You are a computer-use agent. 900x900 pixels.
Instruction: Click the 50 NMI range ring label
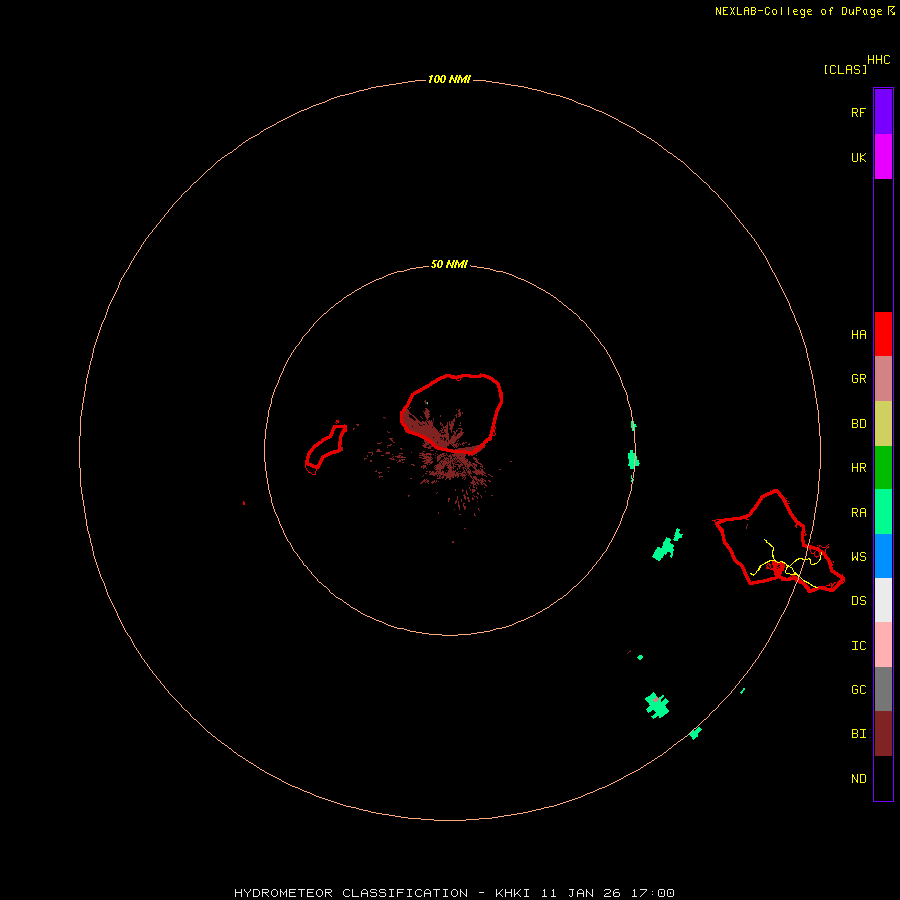[449, 264]
